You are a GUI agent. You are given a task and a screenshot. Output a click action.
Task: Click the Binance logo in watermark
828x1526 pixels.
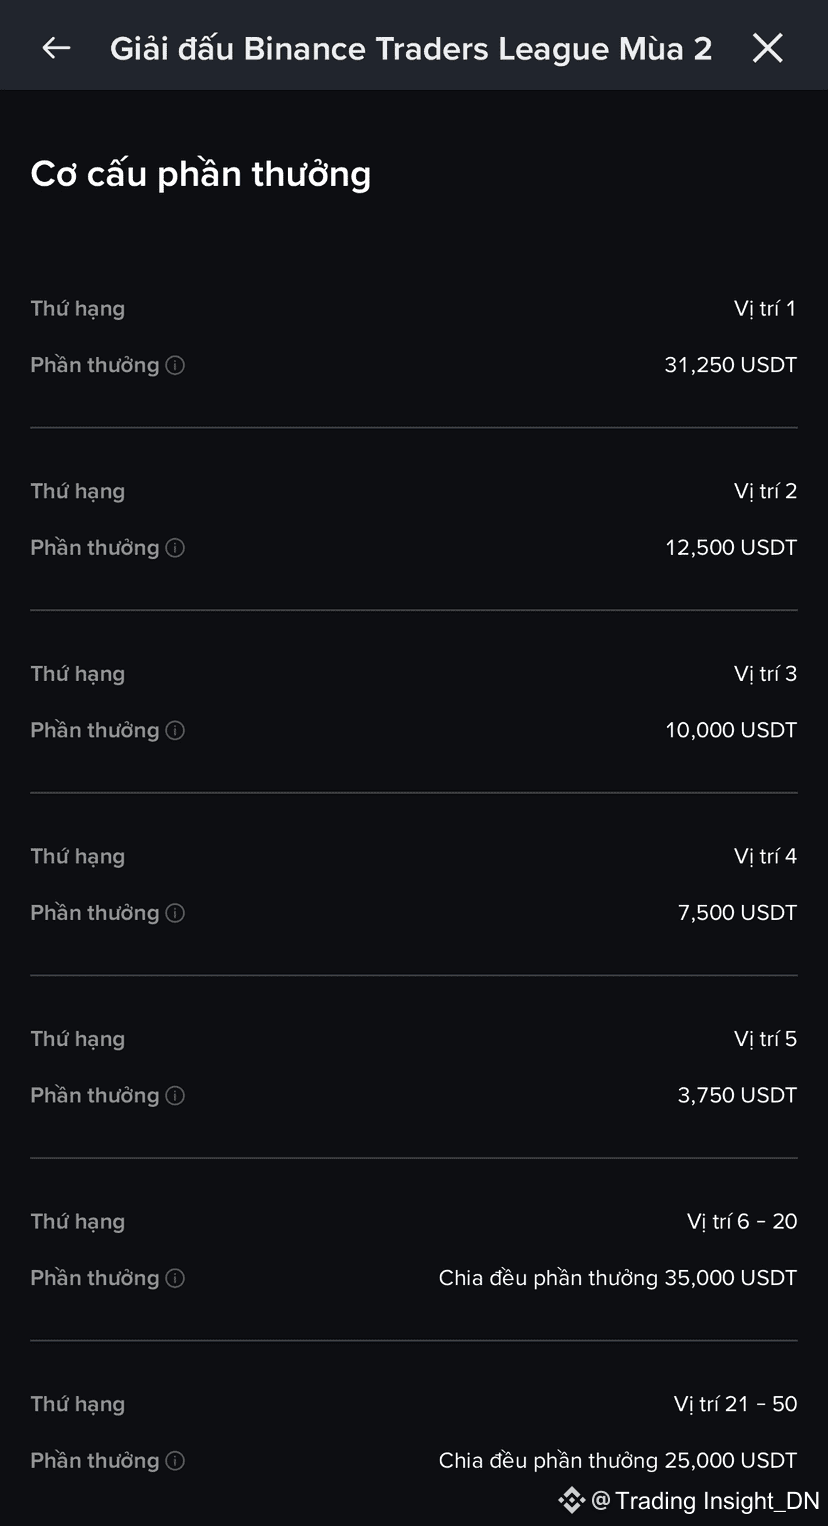click(571, 1500)
